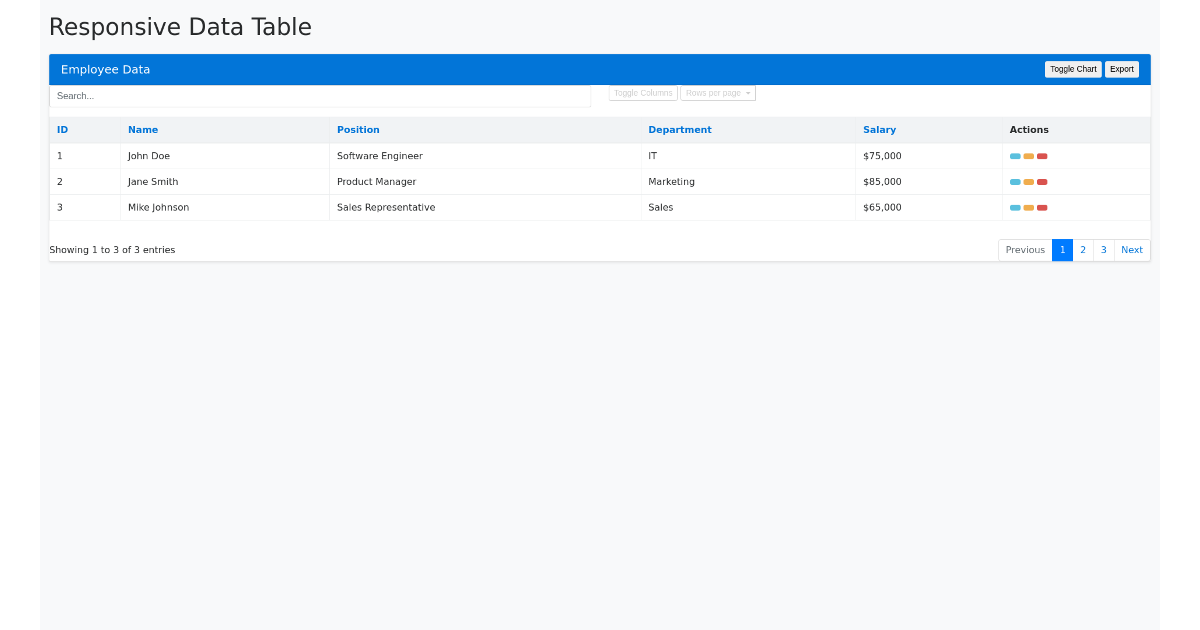Click the blue view action for Mike Johnson
The height and width of the screenshot is (630, 1200).
coord(1015,208)
